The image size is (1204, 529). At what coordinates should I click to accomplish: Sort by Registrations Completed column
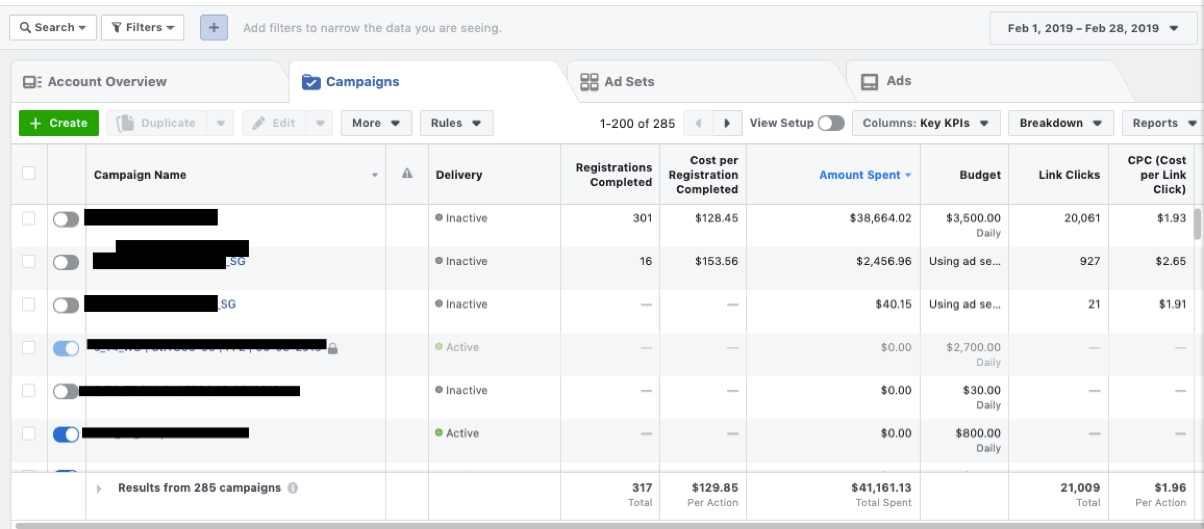click(x=610, y=175)
